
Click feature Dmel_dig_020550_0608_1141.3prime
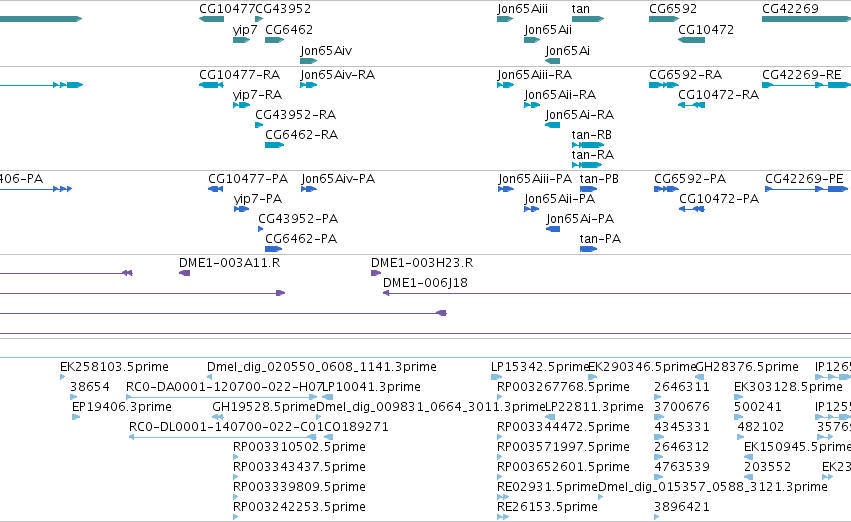(x=321, y=367)
